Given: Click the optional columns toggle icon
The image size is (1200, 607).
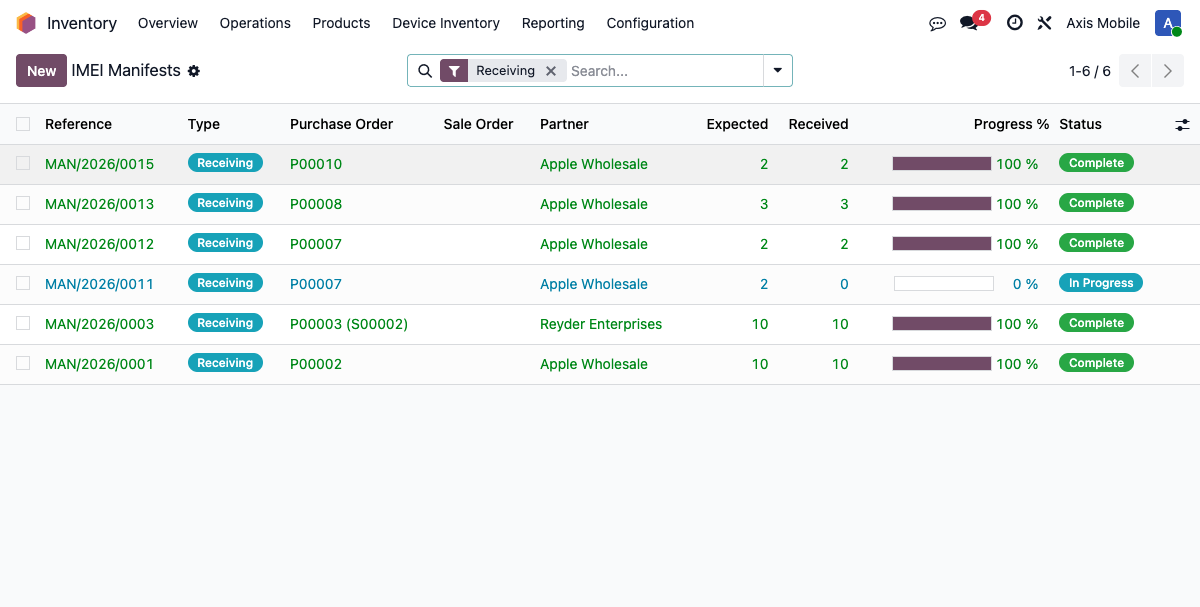Looking at the screenshot, I should 1182,124.
